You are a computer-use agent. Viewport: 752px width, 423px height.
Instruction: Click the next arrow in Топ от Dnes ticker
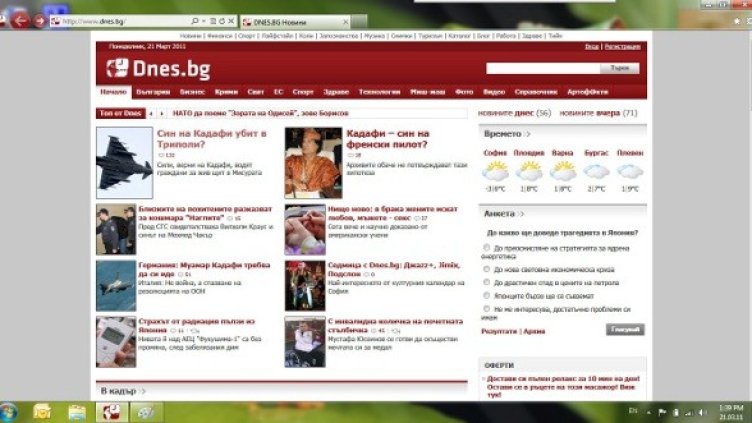[162, 114]
